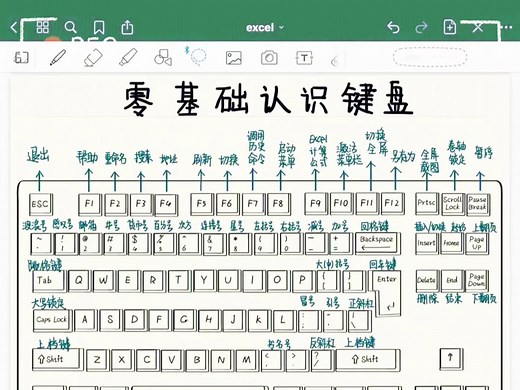This screenshot has height=390, width=520.
Task: Open the share and export menu
Action: point(127,27)
